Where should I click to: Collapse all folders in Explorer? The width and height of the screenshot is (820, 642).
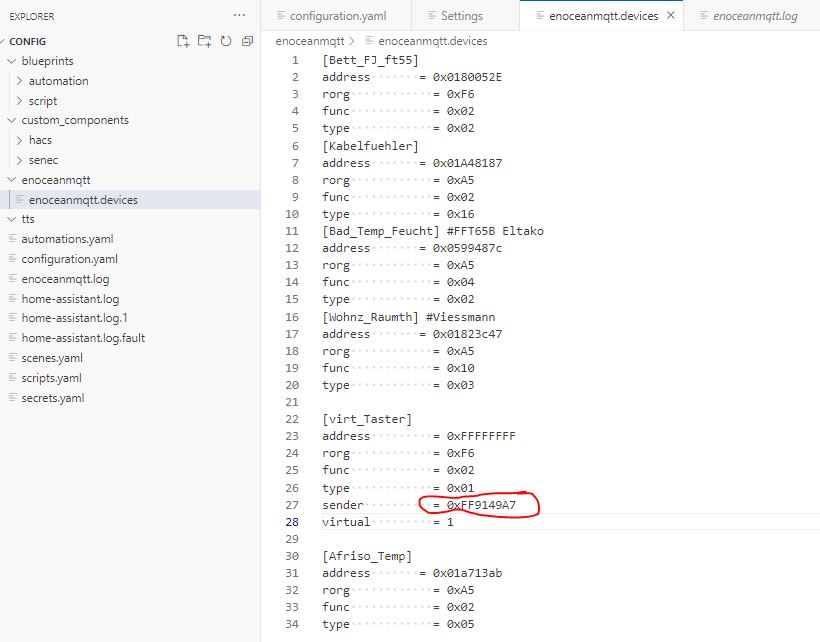pos(247,41)
